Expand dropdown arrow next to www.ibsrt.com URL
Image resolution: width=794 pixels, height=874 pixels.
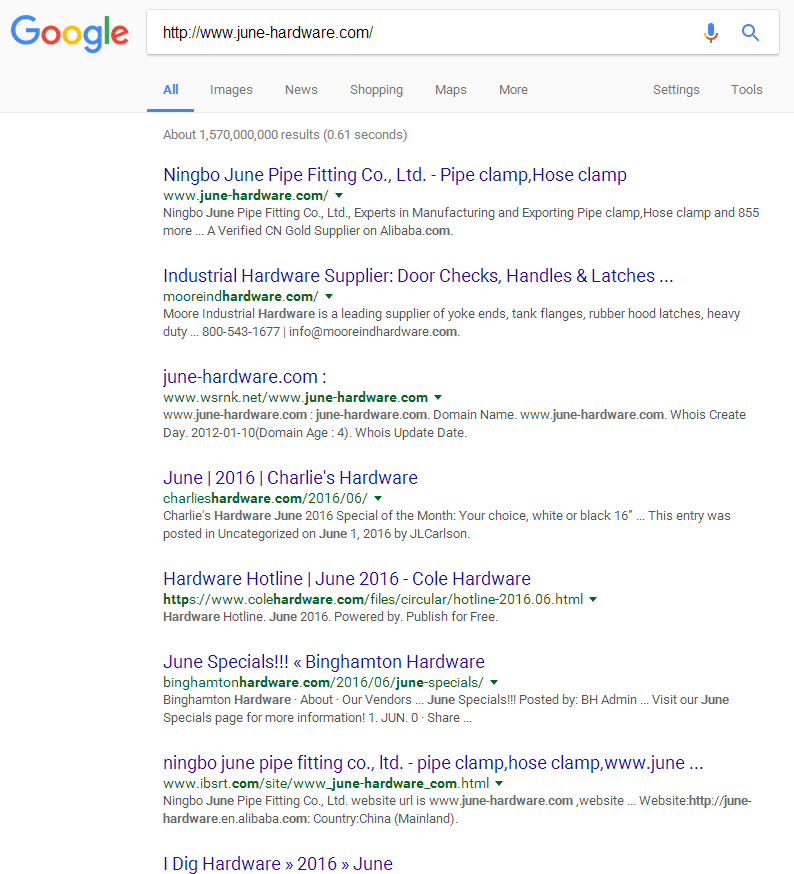point(499,783)
